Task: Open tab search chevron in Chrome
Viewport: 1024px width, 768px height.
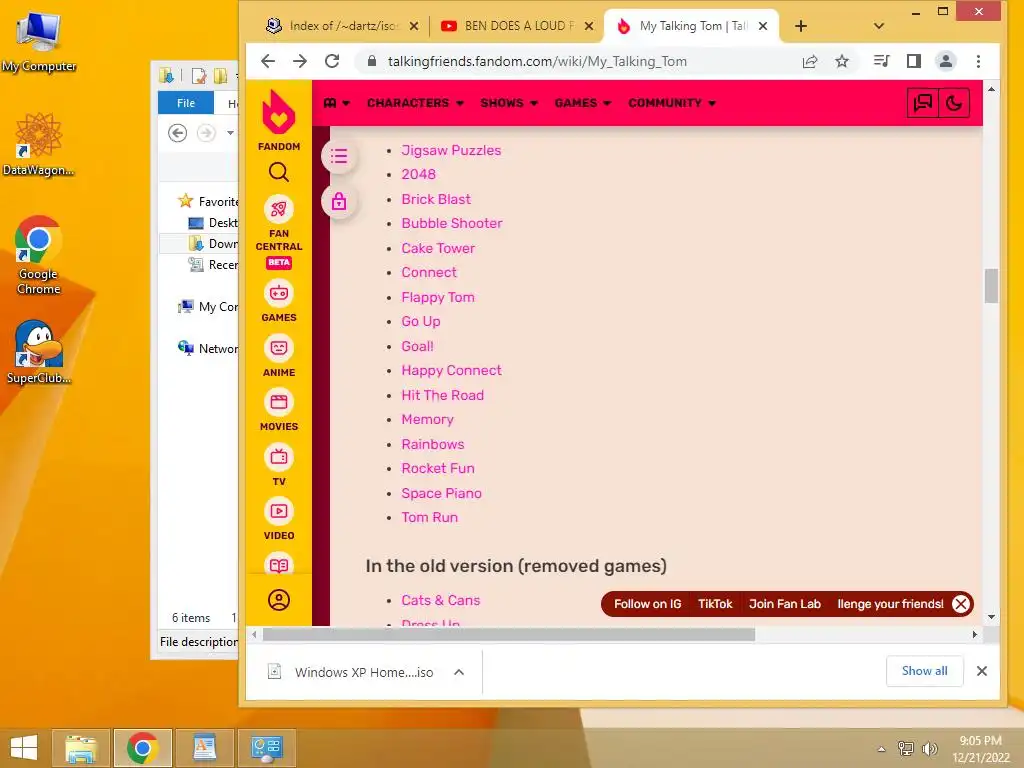Action: tap(878, 26)
